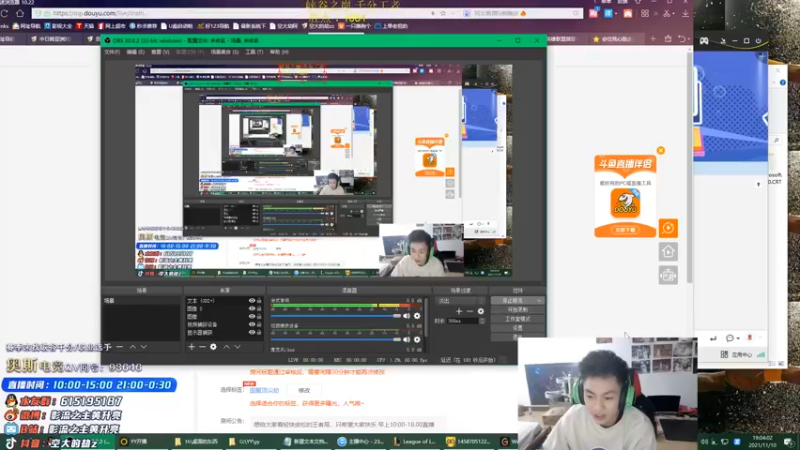The image size is (800, 450).
Task: Toggle visibility of 图像 2 source
Action: pyautogui.click(x=252, y=309)
